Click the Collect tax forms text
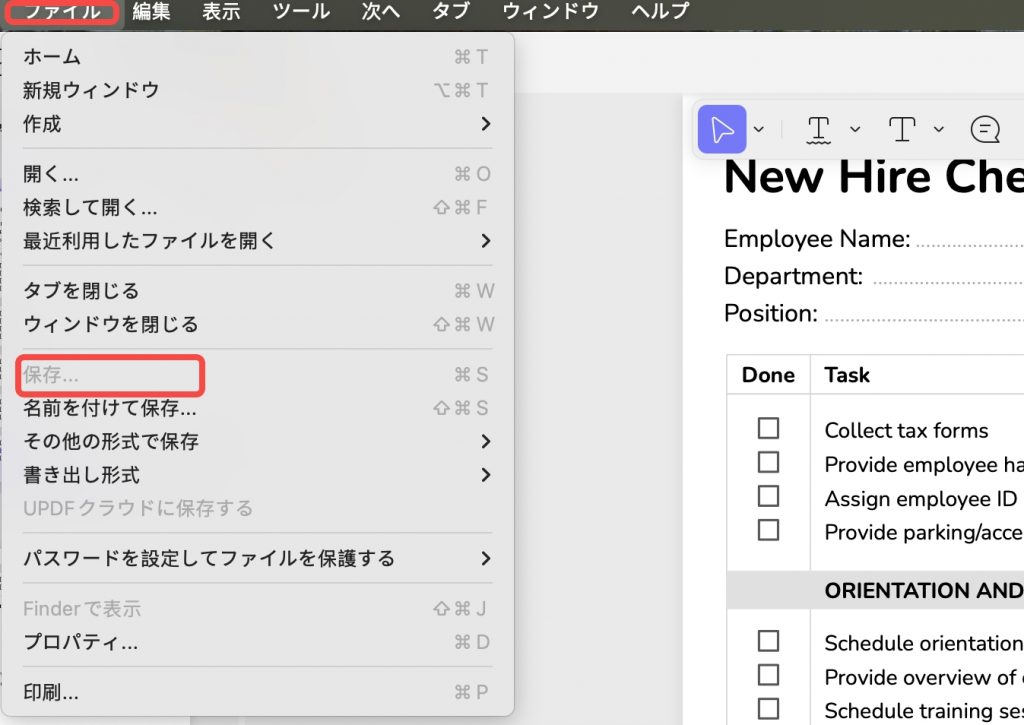This screenshot has height=725, width=1024. [906, 430]
